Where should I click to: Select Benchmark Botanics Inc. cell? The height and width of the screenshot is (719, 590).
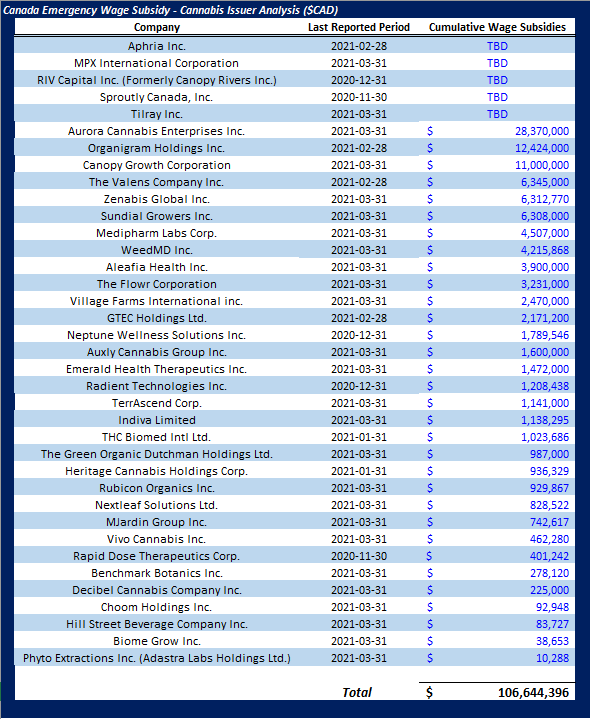click(157, 572)
